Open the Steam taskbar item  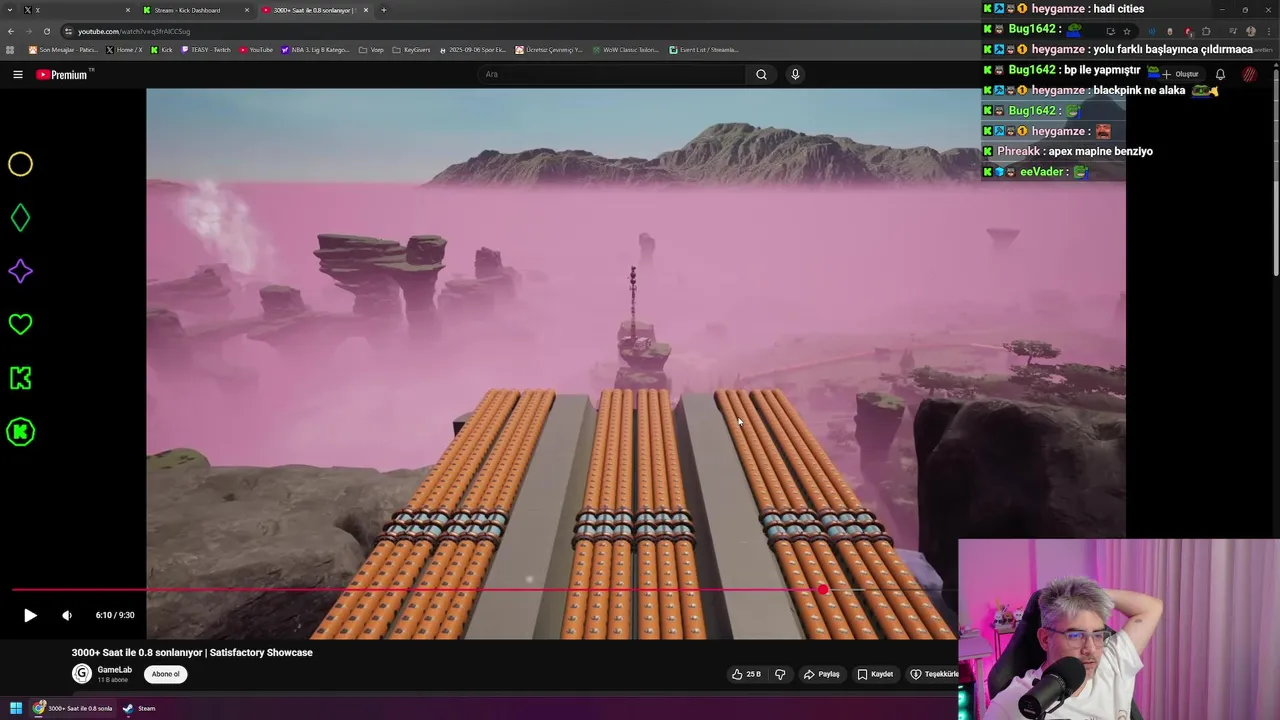click(x=139, y=708)
